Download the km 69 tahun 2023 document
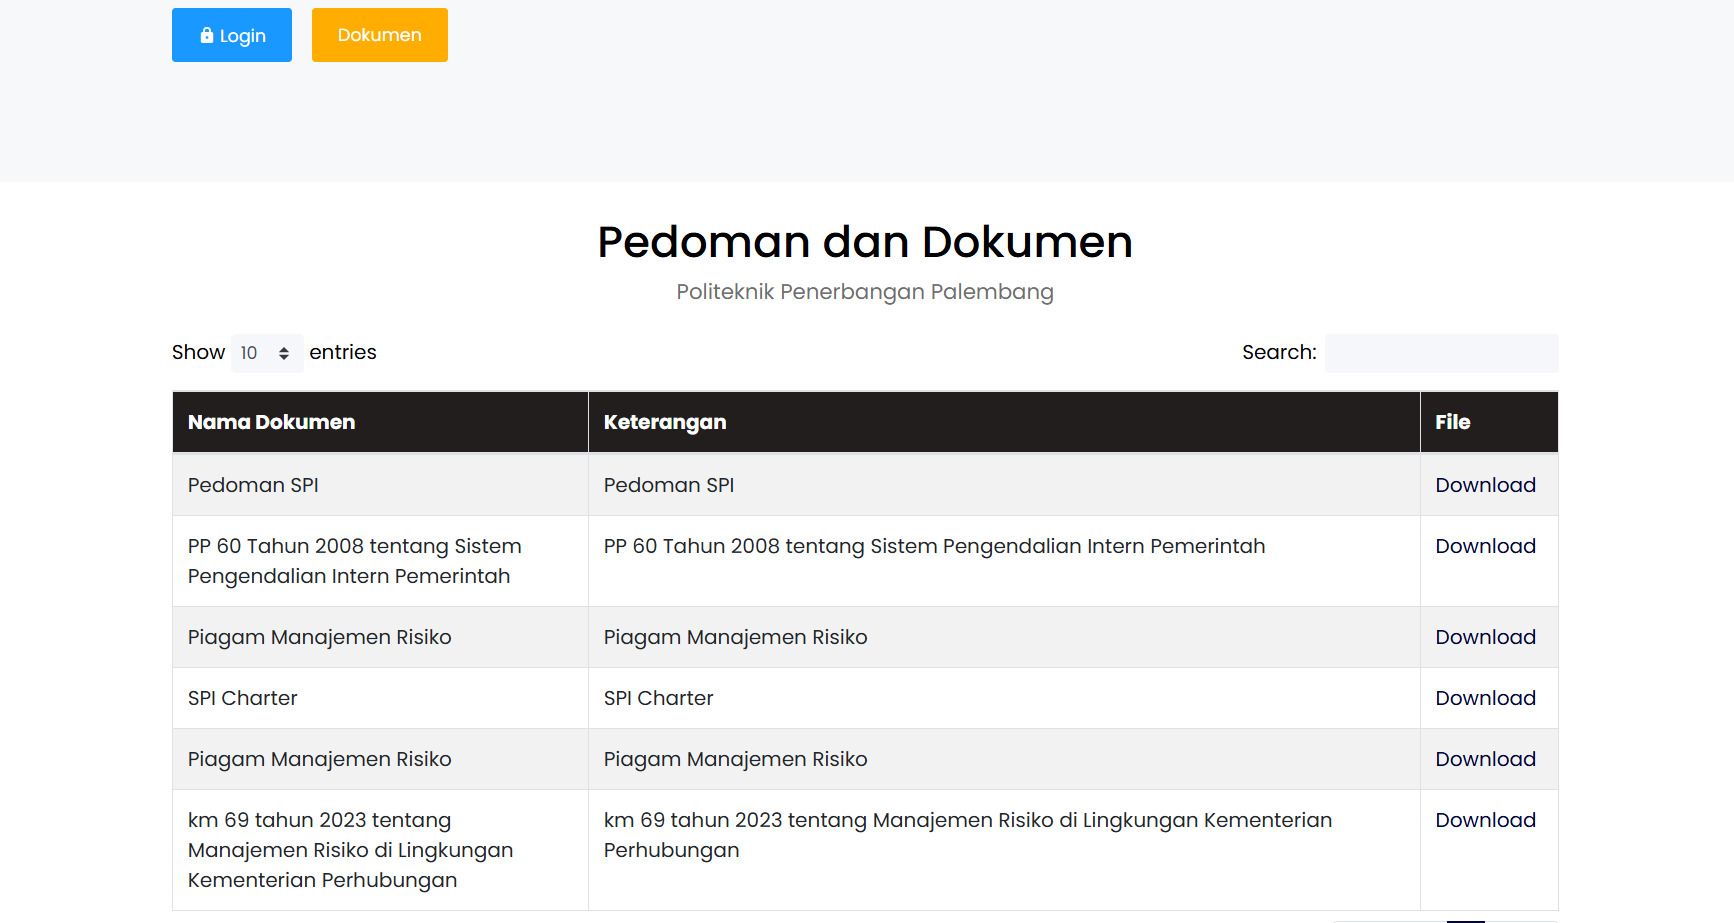The image size is (1734, 923). tap(1485, 820)
